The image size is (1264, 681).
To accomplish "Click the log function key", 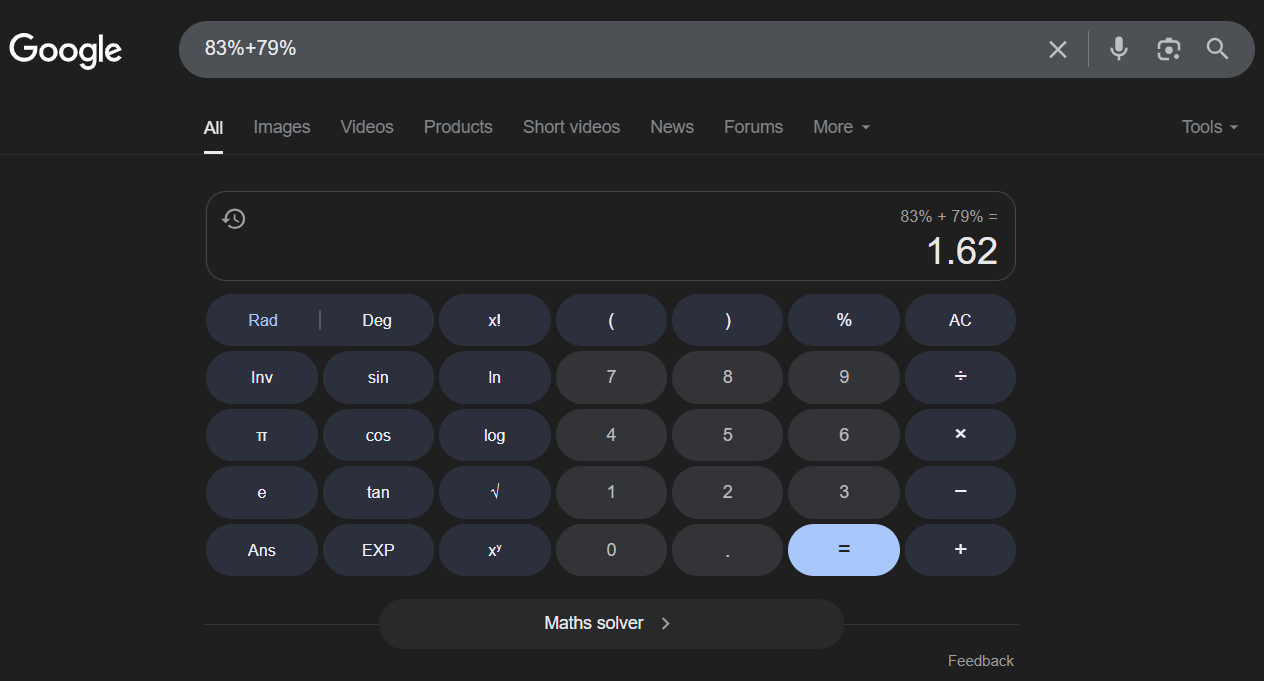I will [x=495, y=435].
